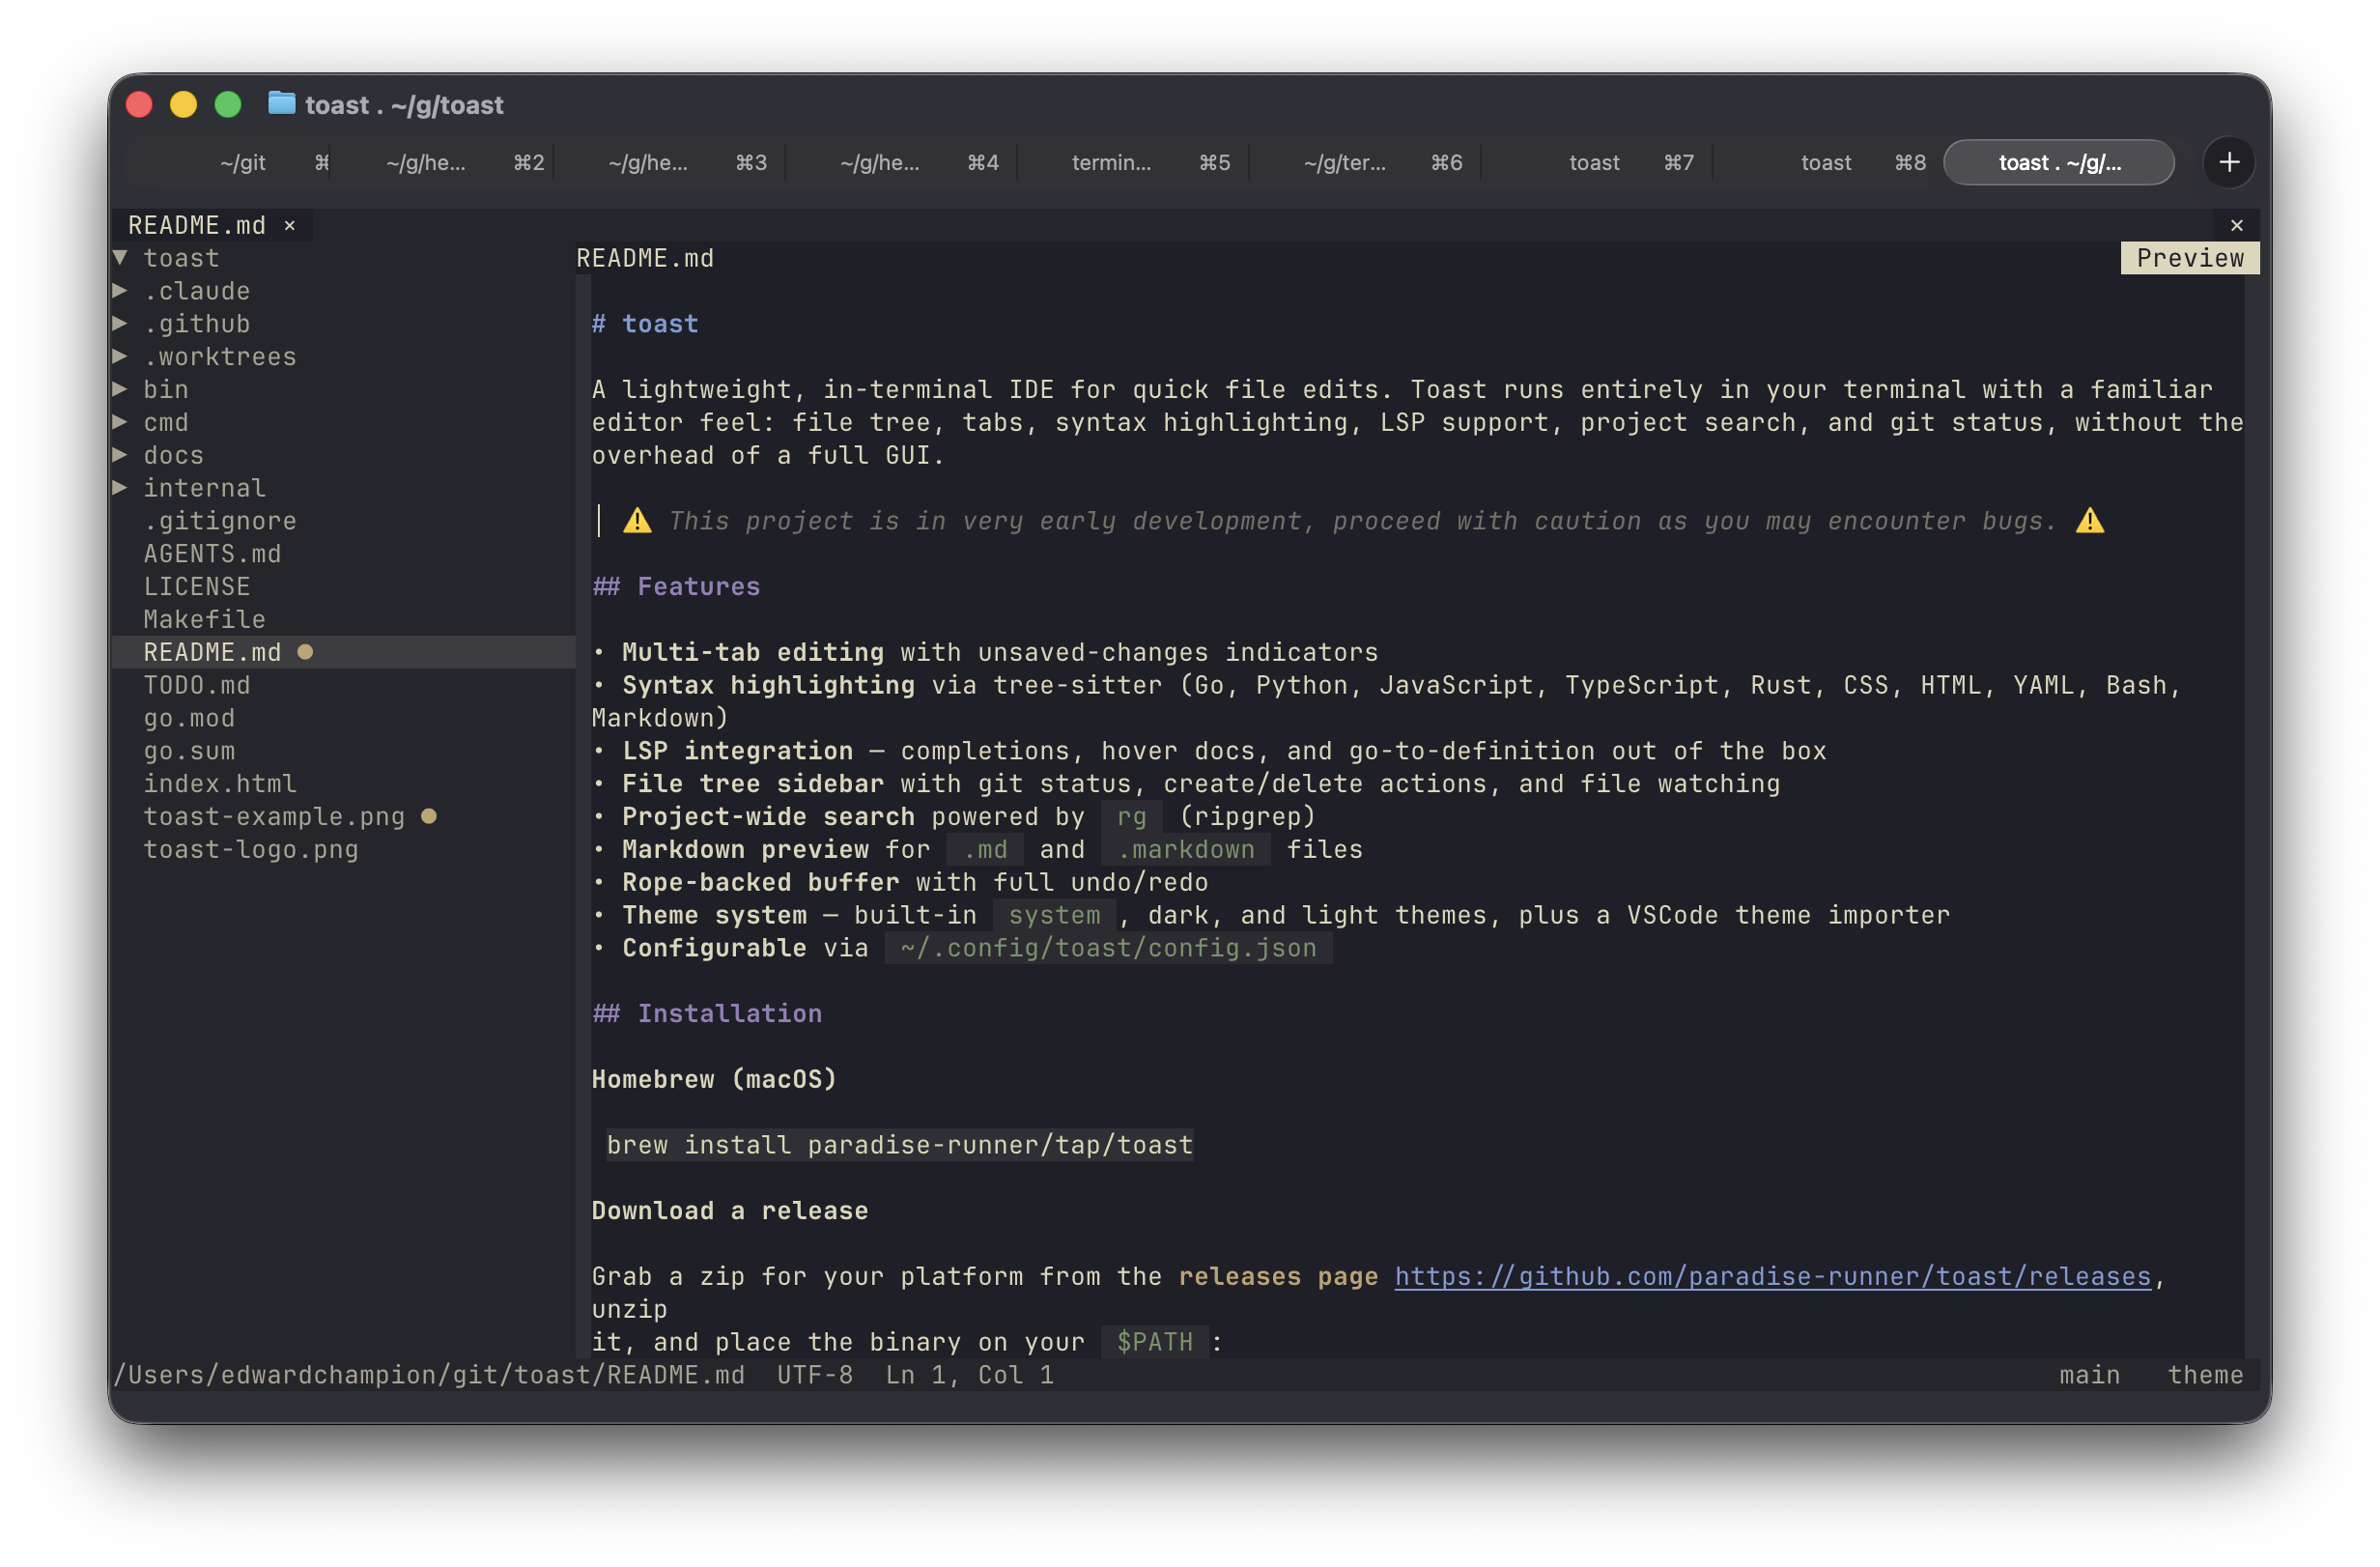
Task: Open toast-logo.png in the file tree
Action: 251,850
